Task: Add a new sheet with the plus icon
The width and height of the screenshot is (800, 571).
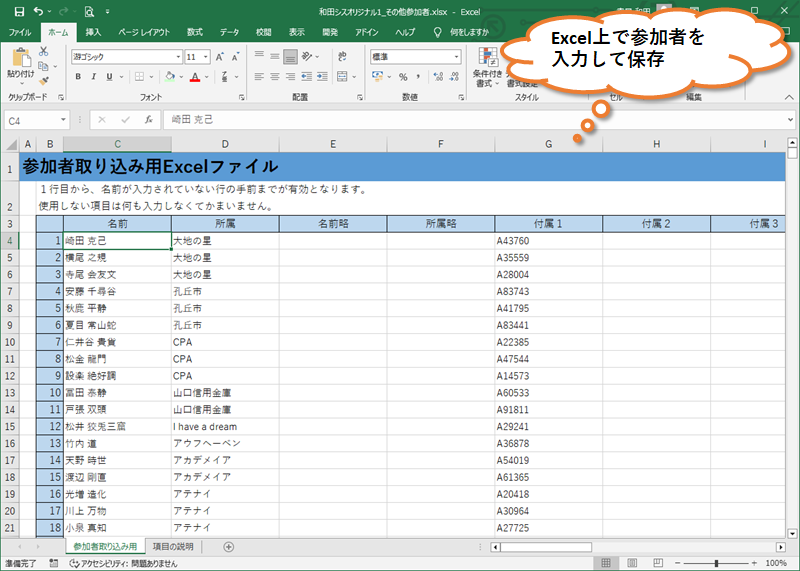Action: tap(229, 547)
